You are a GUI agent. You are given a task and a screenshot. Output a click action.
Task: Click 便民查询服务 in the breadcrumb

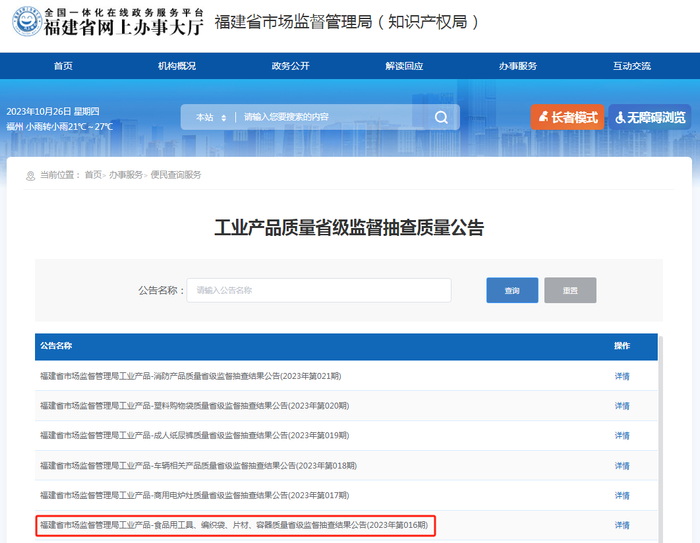176,175
